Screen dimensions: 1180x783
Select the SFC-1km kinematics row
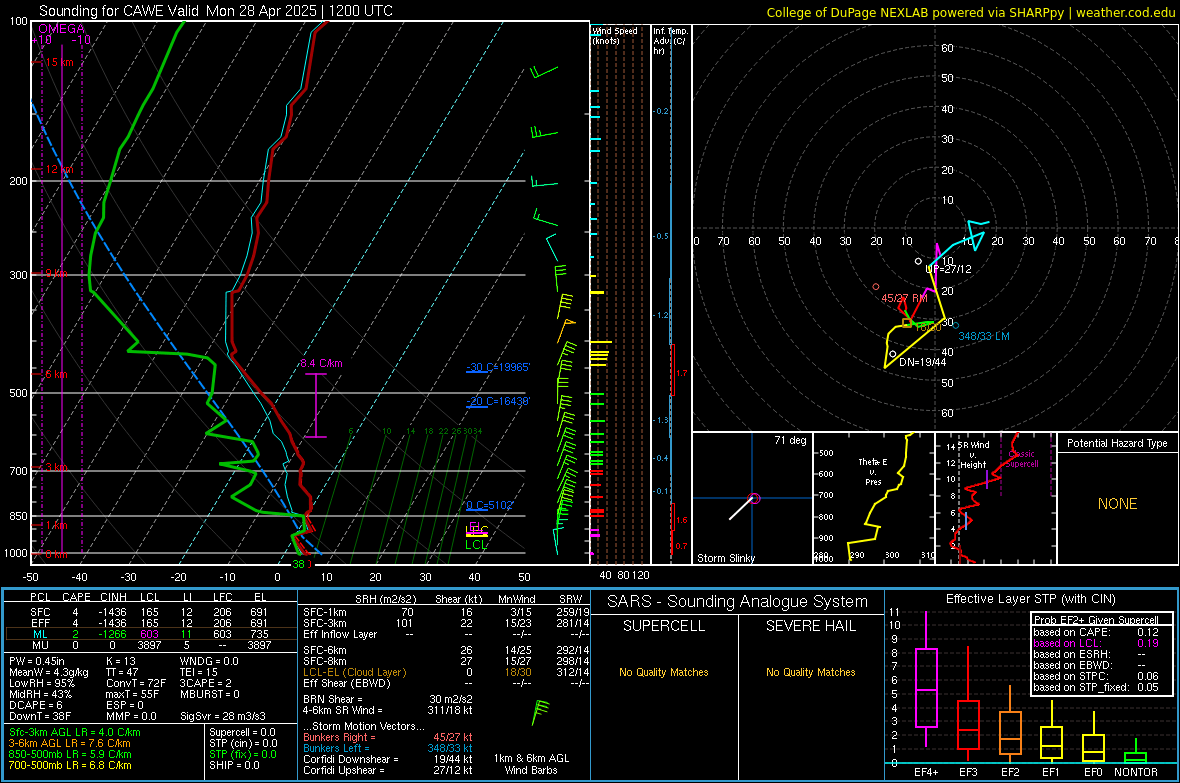click(446, 612)
